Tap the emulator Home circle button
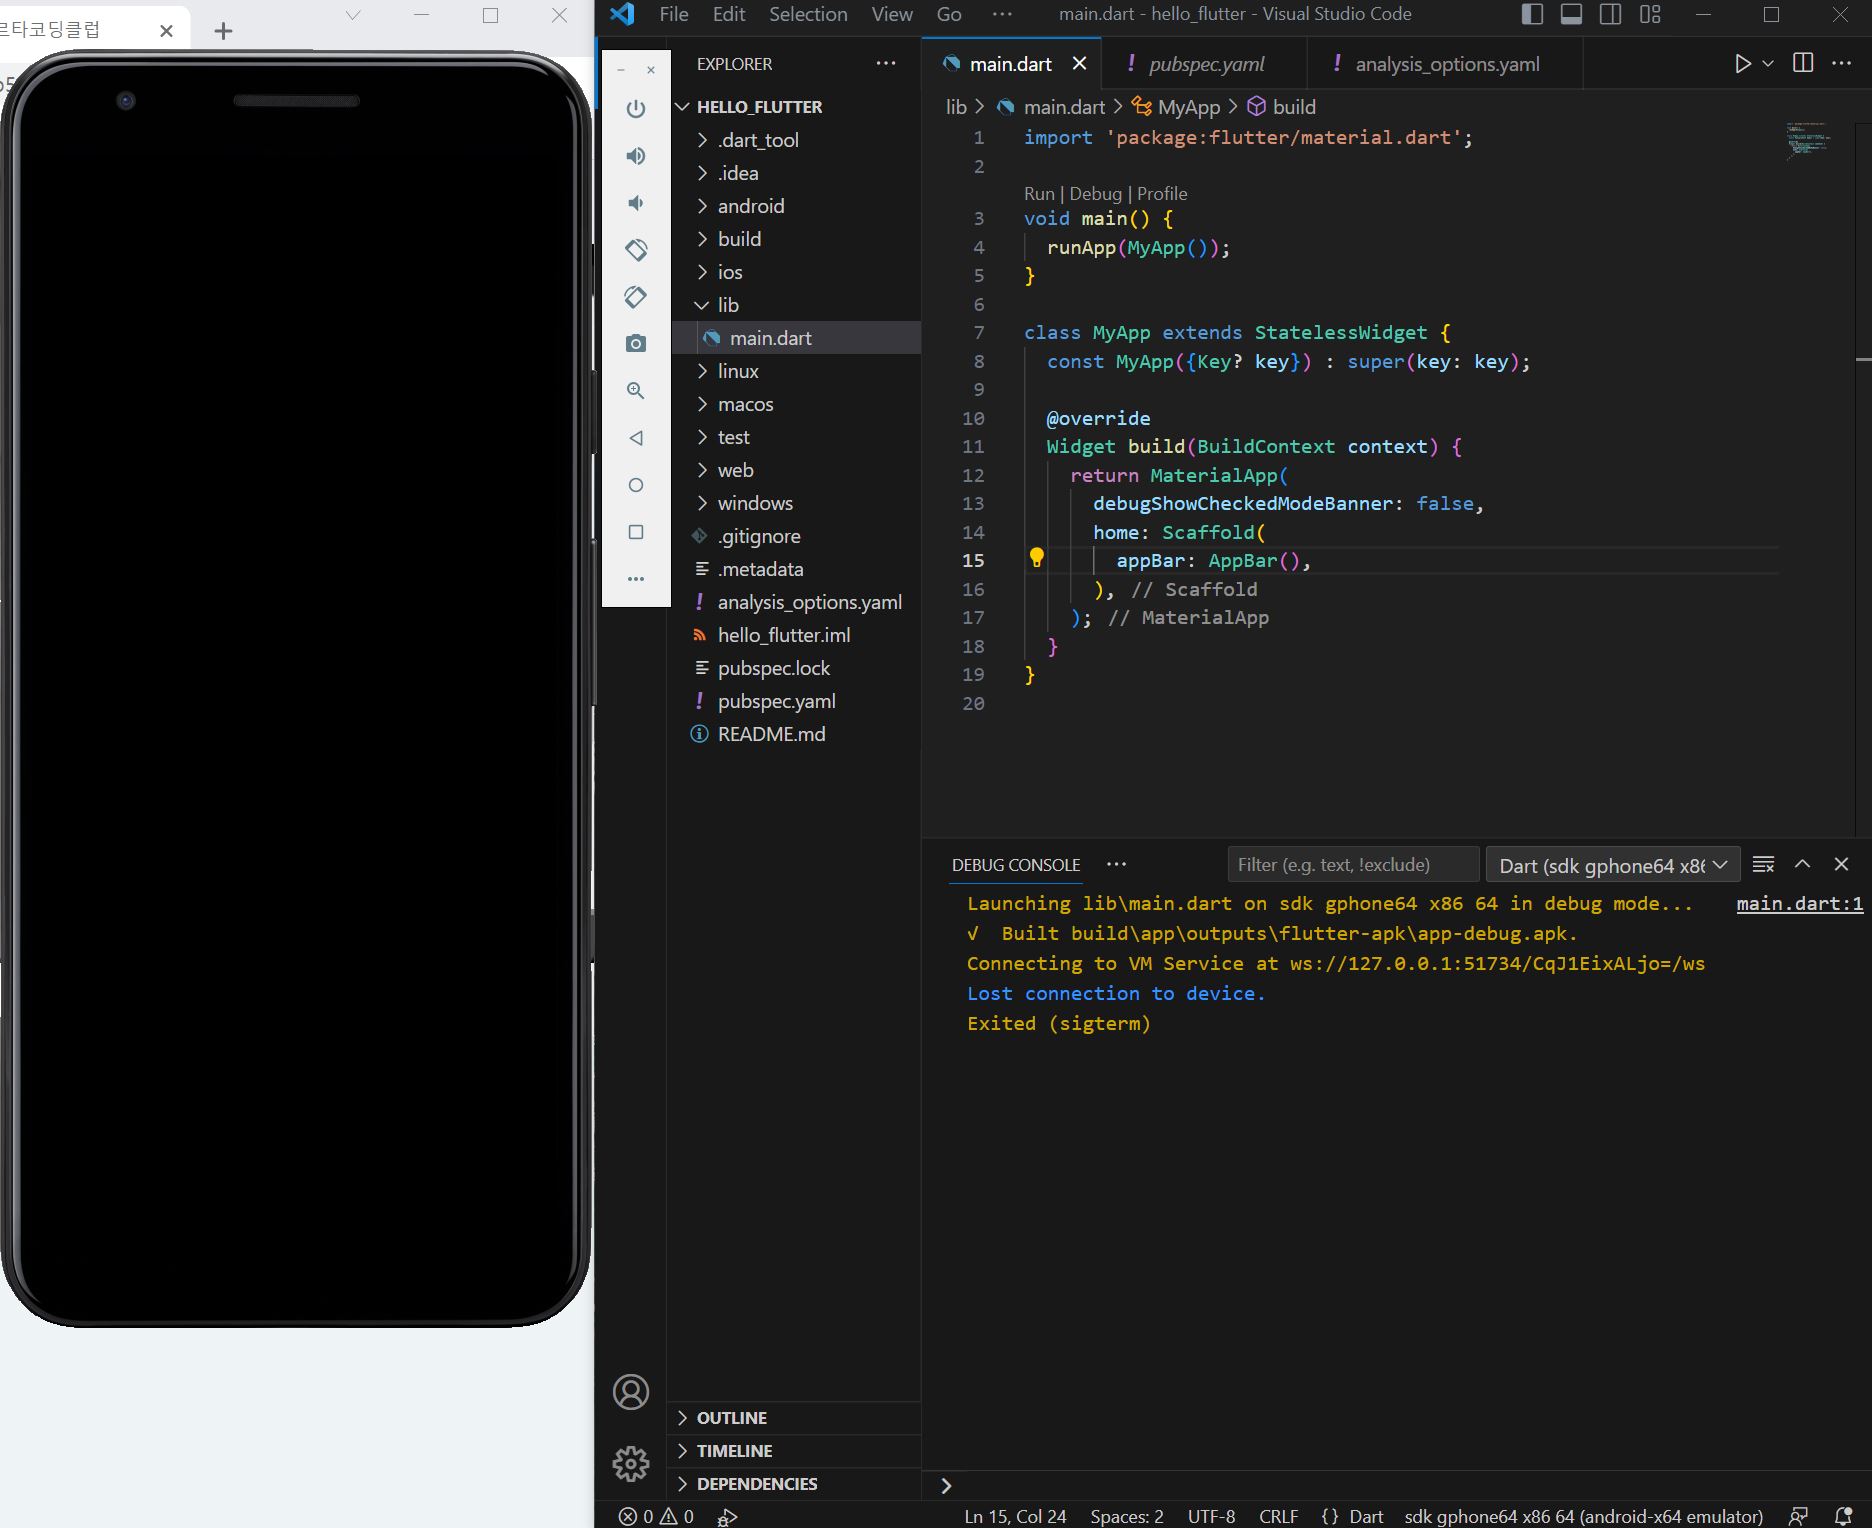Screen dimensions: 1872x1528 pos(636,485)
